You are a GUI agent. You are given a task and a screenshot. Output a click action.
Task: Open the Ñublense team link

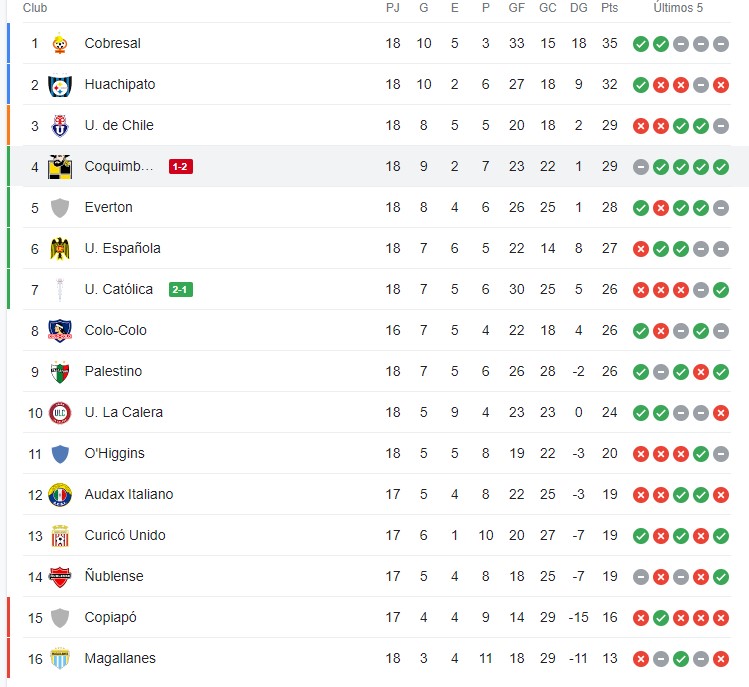114,576
